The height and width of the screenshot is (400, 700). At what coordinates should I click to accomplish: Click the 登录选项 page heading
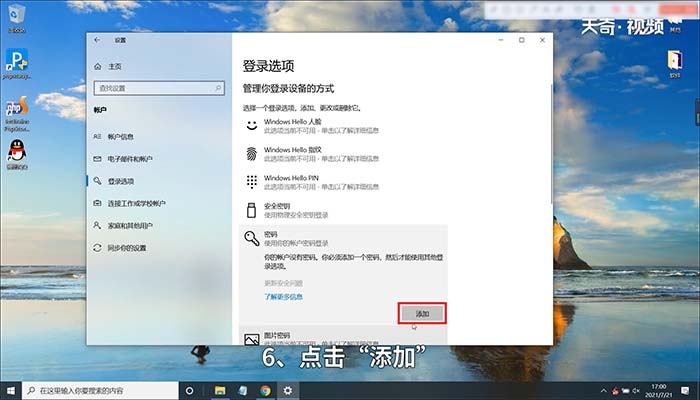tap(268, 66)
